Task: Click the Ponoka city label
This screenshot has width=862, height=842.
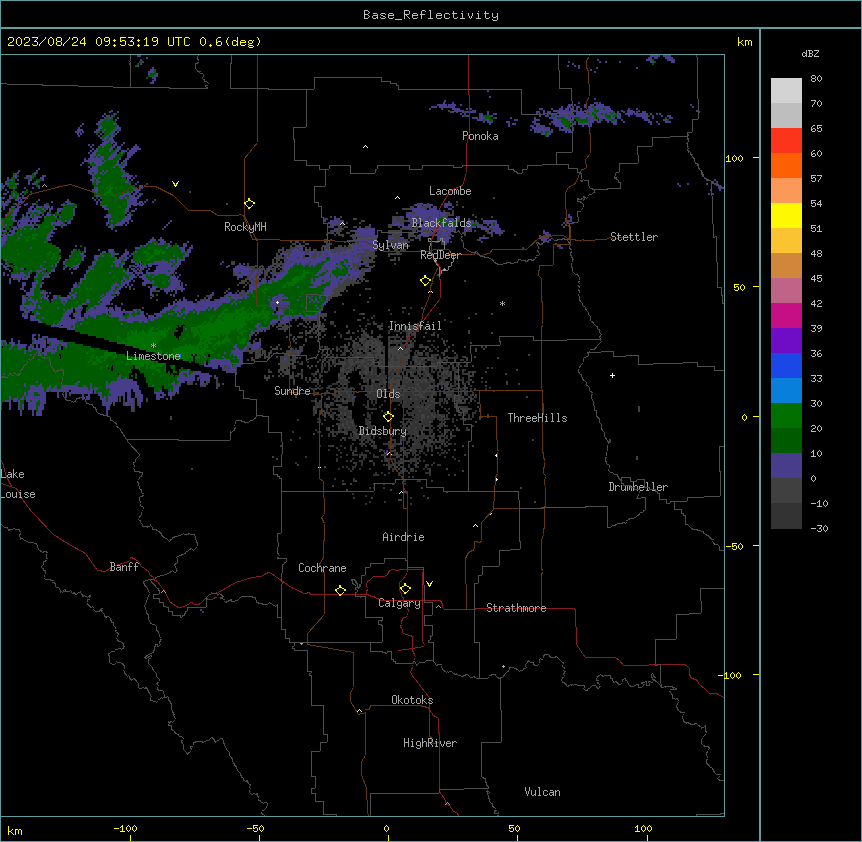Action: [x=480, y=136]
